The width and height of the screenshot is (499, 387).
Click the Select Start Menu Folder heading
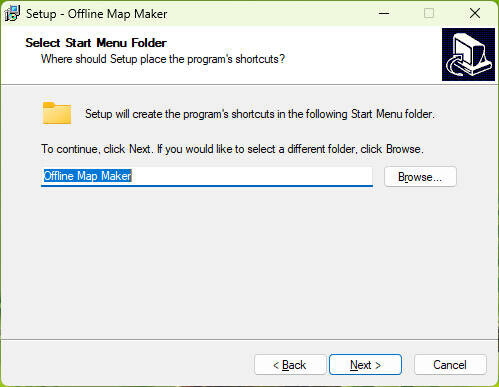pyautogui.click(x=96, y=43)
